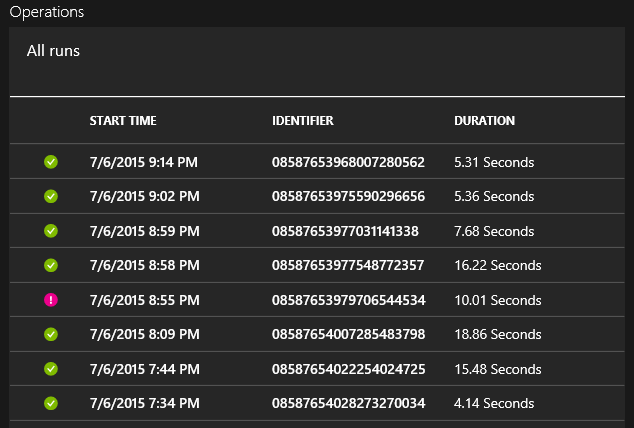
Task: Open run identifier 08587653968007280562
Action: (348, 162)
